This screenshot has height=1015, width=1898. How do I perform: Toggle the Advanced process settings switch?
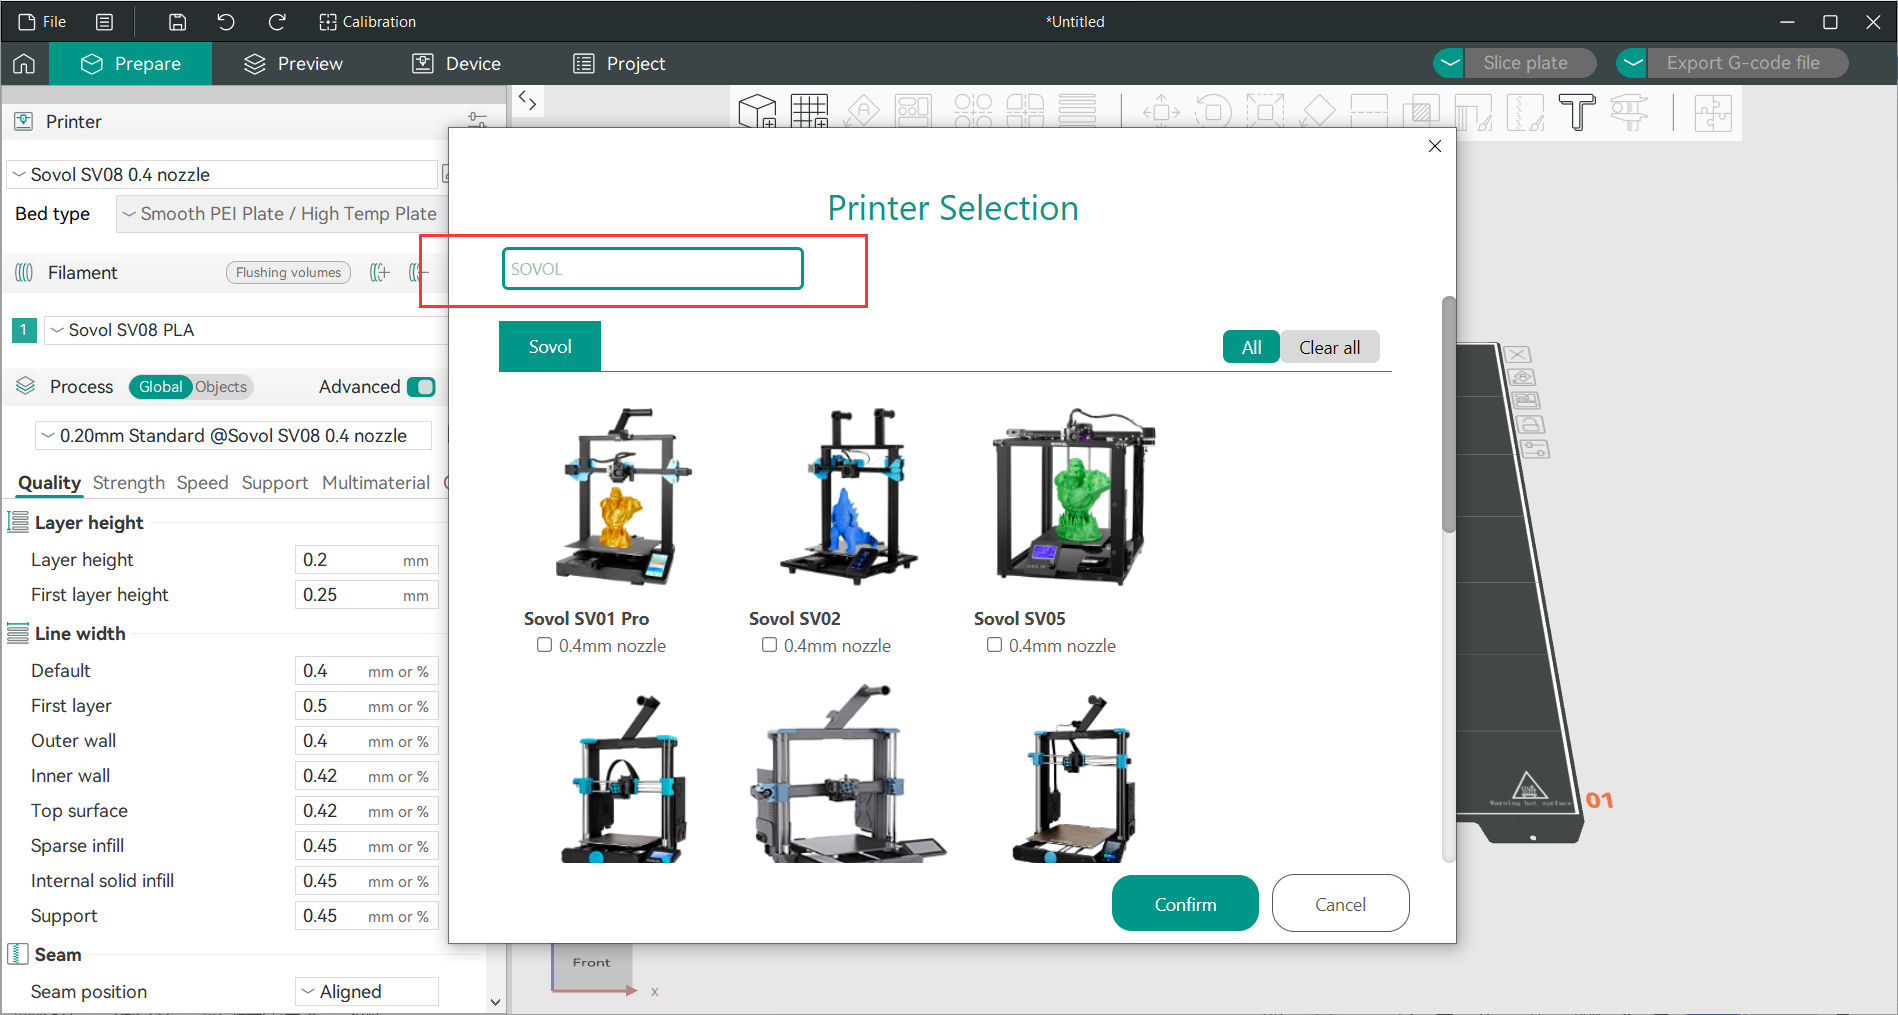click(422, 386)
